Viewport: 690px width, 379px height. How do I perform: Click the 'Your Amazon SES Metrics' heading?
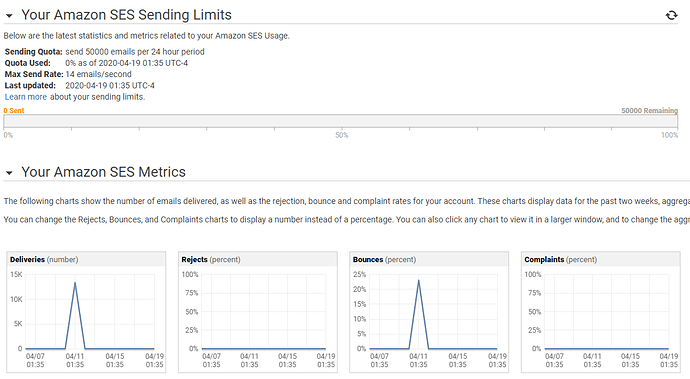[103, 172]
